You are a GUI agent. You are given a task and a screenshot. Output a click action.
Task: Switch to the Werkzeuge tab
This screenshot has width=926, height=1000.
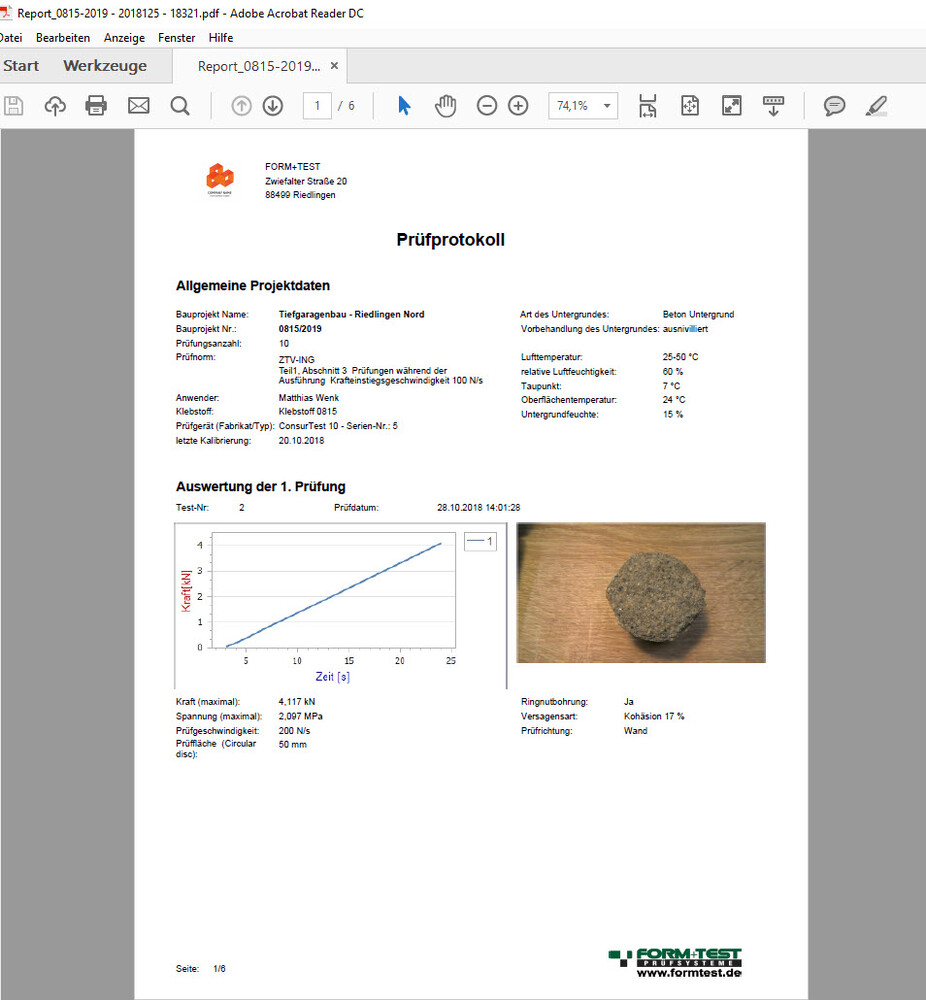(105, 66)
